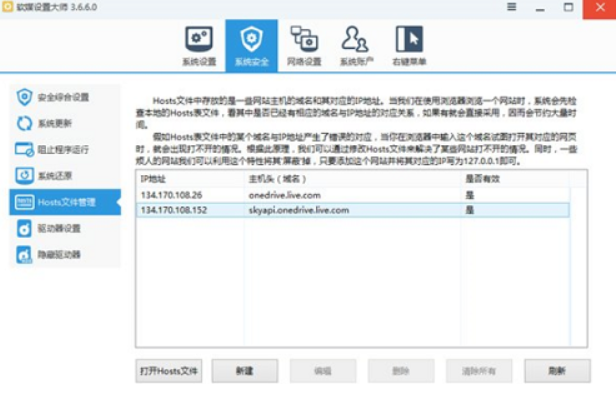Screen dimensions: 616x396
Task: Switch to the 网络设置 tab icon
Action: coord(304,39)
